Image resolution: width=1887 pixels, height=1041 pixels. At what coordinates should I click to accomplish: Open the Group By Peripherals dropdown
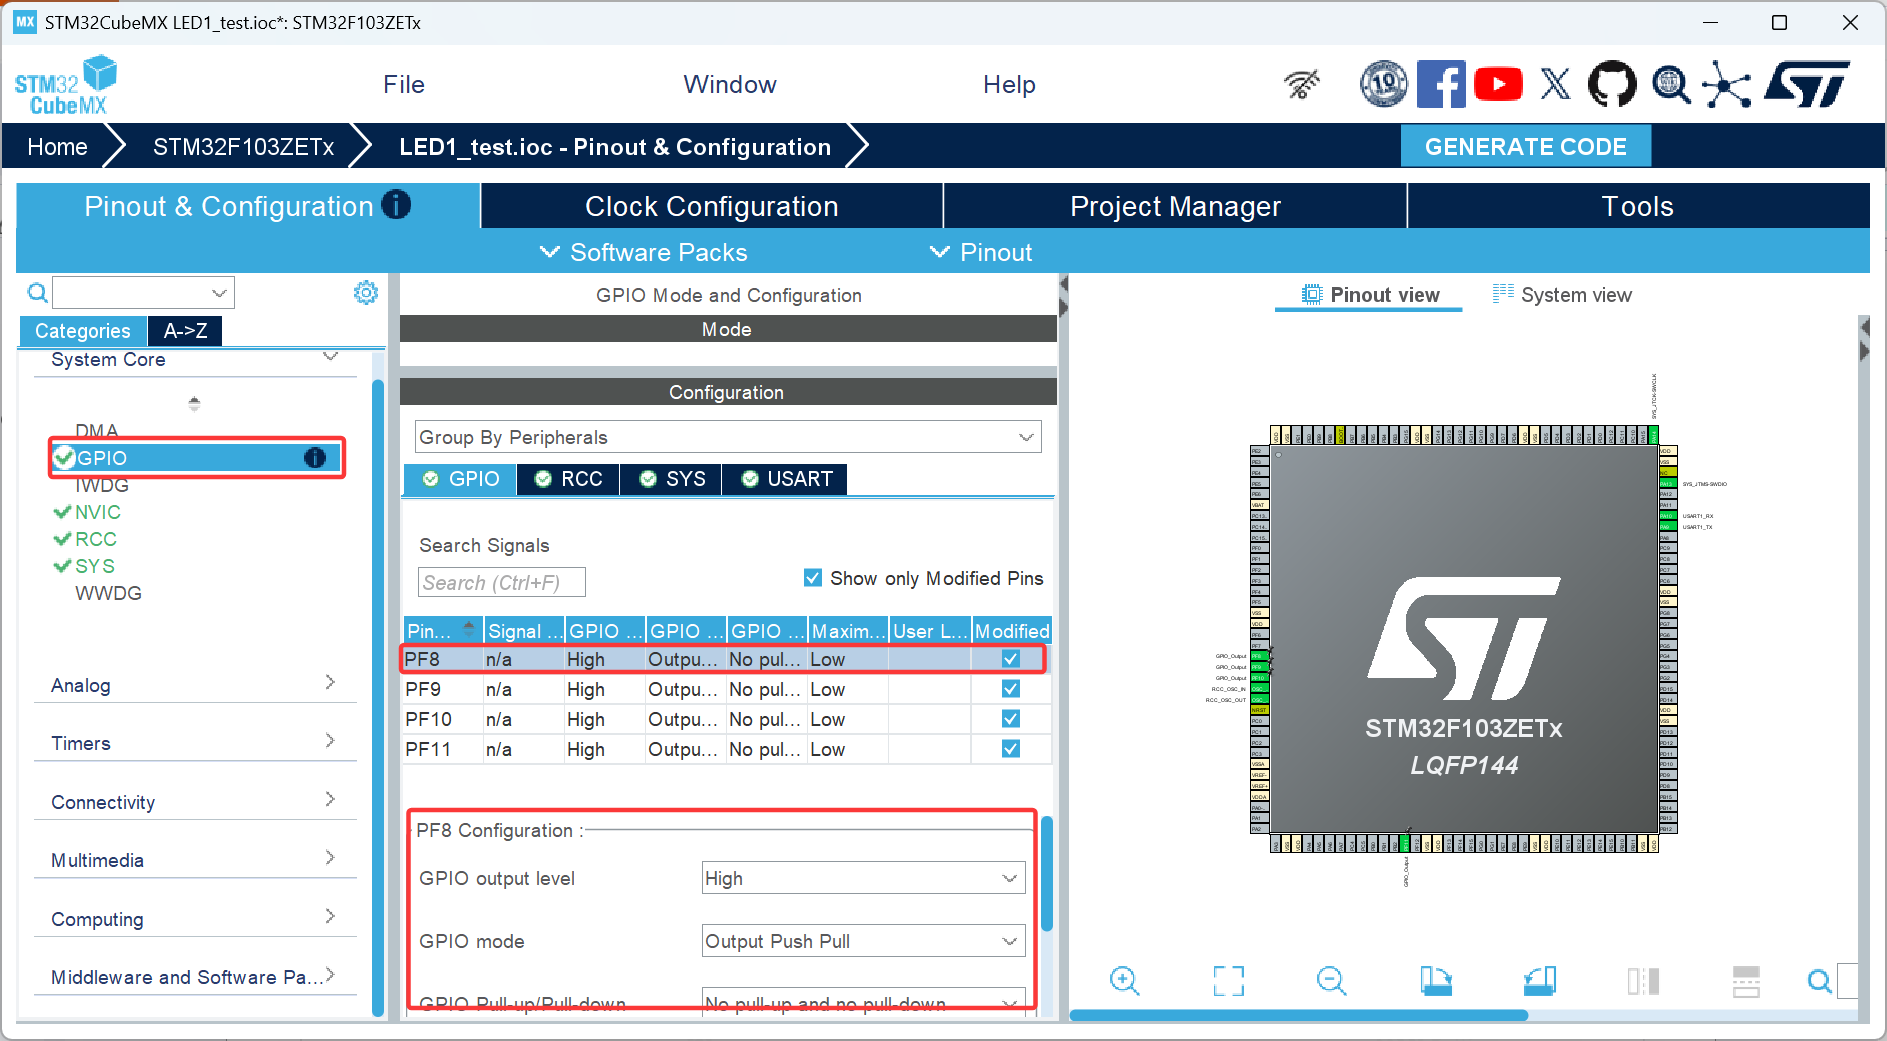tap(728, 437)
